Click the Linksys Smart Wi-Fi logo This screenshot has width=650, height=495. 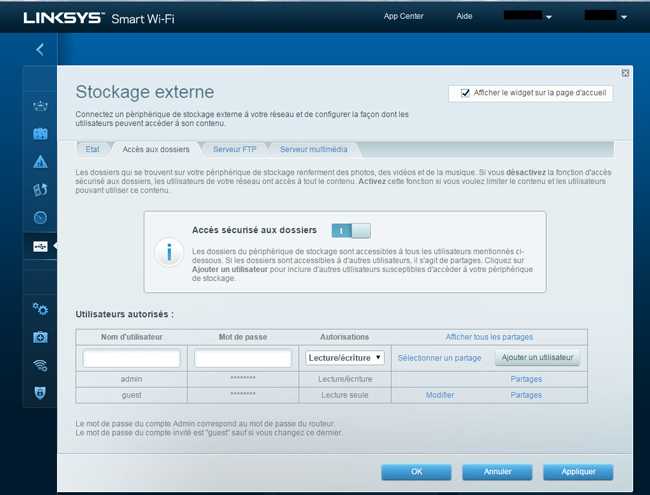pyautogui.click(x=99, y=18)
